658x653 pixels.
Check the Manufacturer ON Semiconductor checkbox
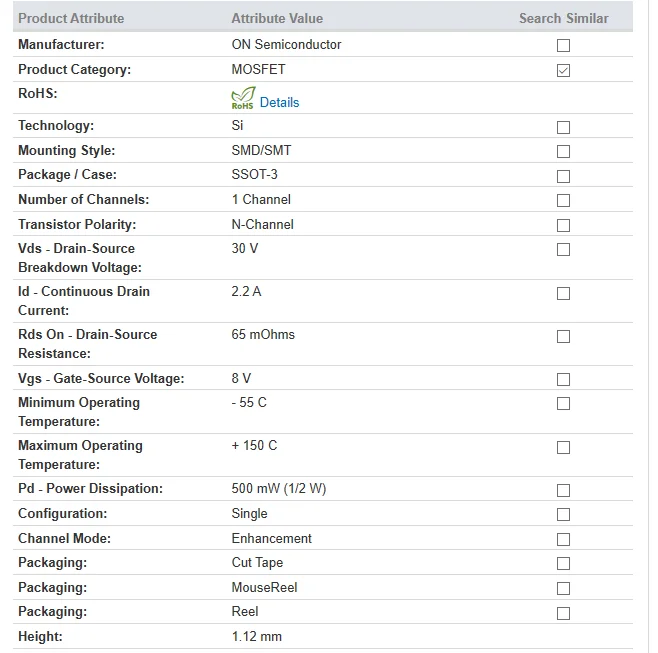563,45
